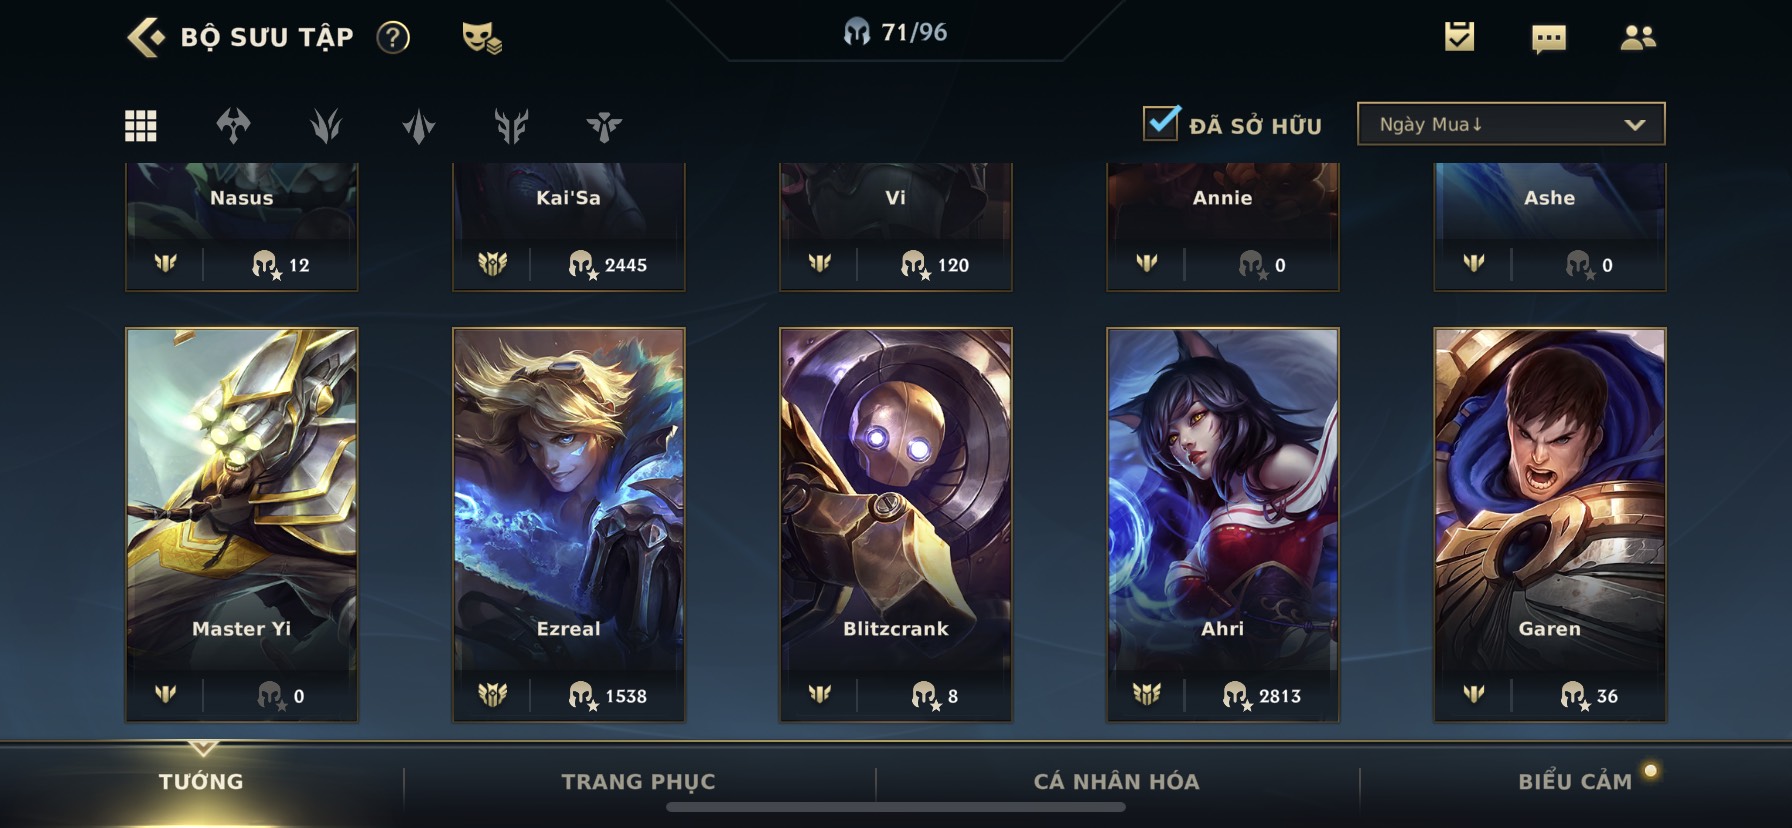
Task: Open the Ezreal champion card
Action: pyautogui.click(x=569, y=525)
